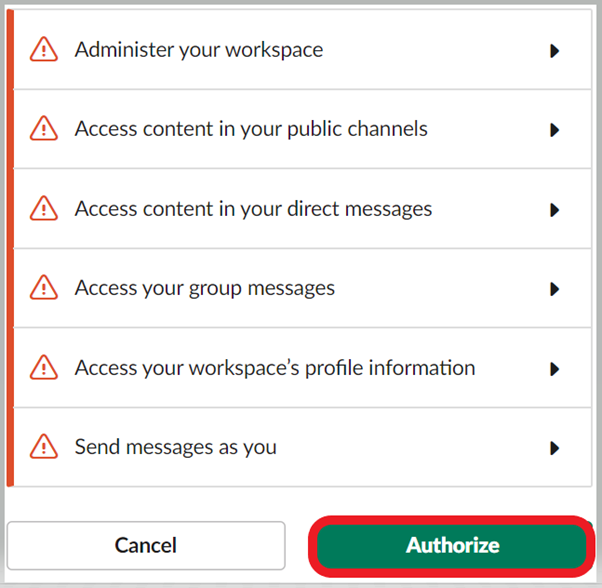602x588 pixels.
Task: Open Send messages as you entry
Action: (x=175, y=447)
